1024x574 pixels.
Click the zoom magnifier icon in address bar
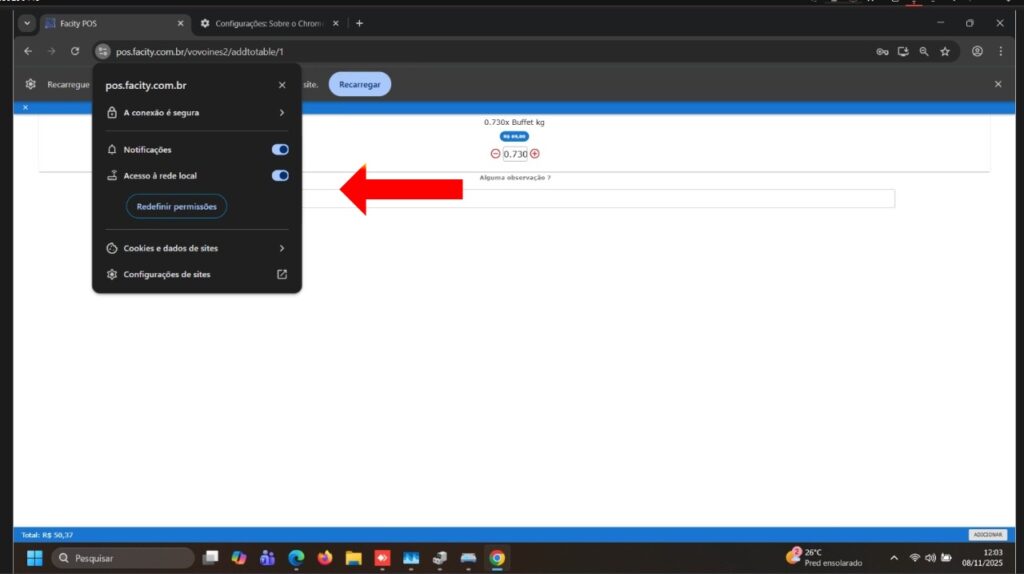[924, 51]
